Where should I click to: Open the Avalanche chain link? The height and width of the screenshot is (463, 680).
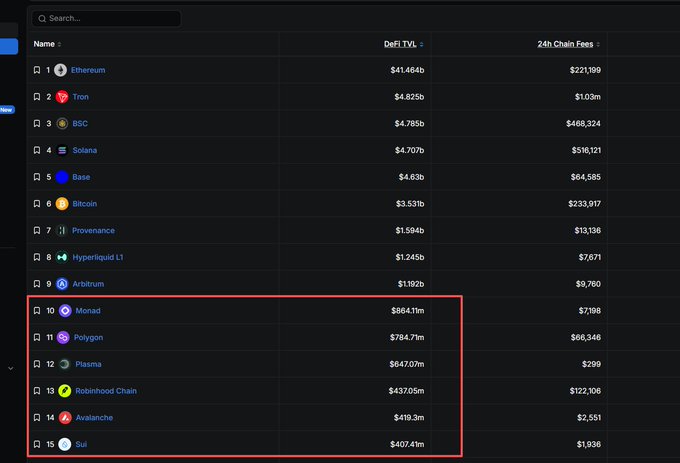tap(95, 418)
